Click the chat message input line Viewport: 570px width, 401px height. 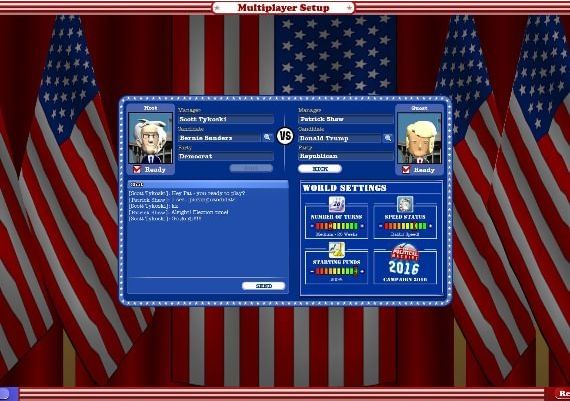click(x=184, y=286)
